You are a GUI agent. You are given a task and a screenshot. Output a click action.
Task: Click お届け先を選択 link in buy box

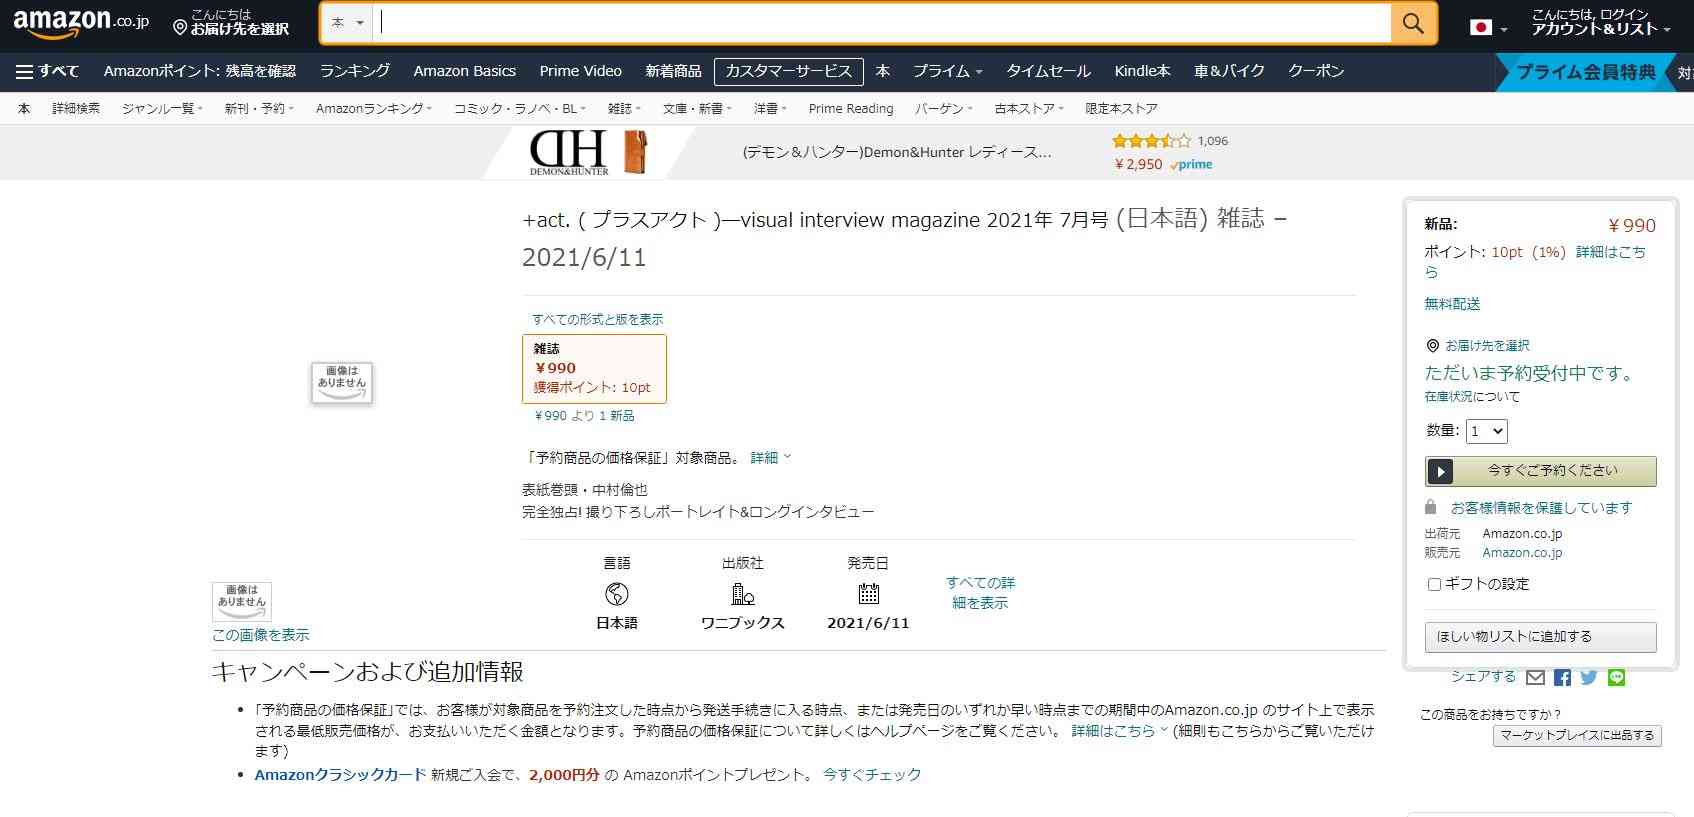[1487, 345]
